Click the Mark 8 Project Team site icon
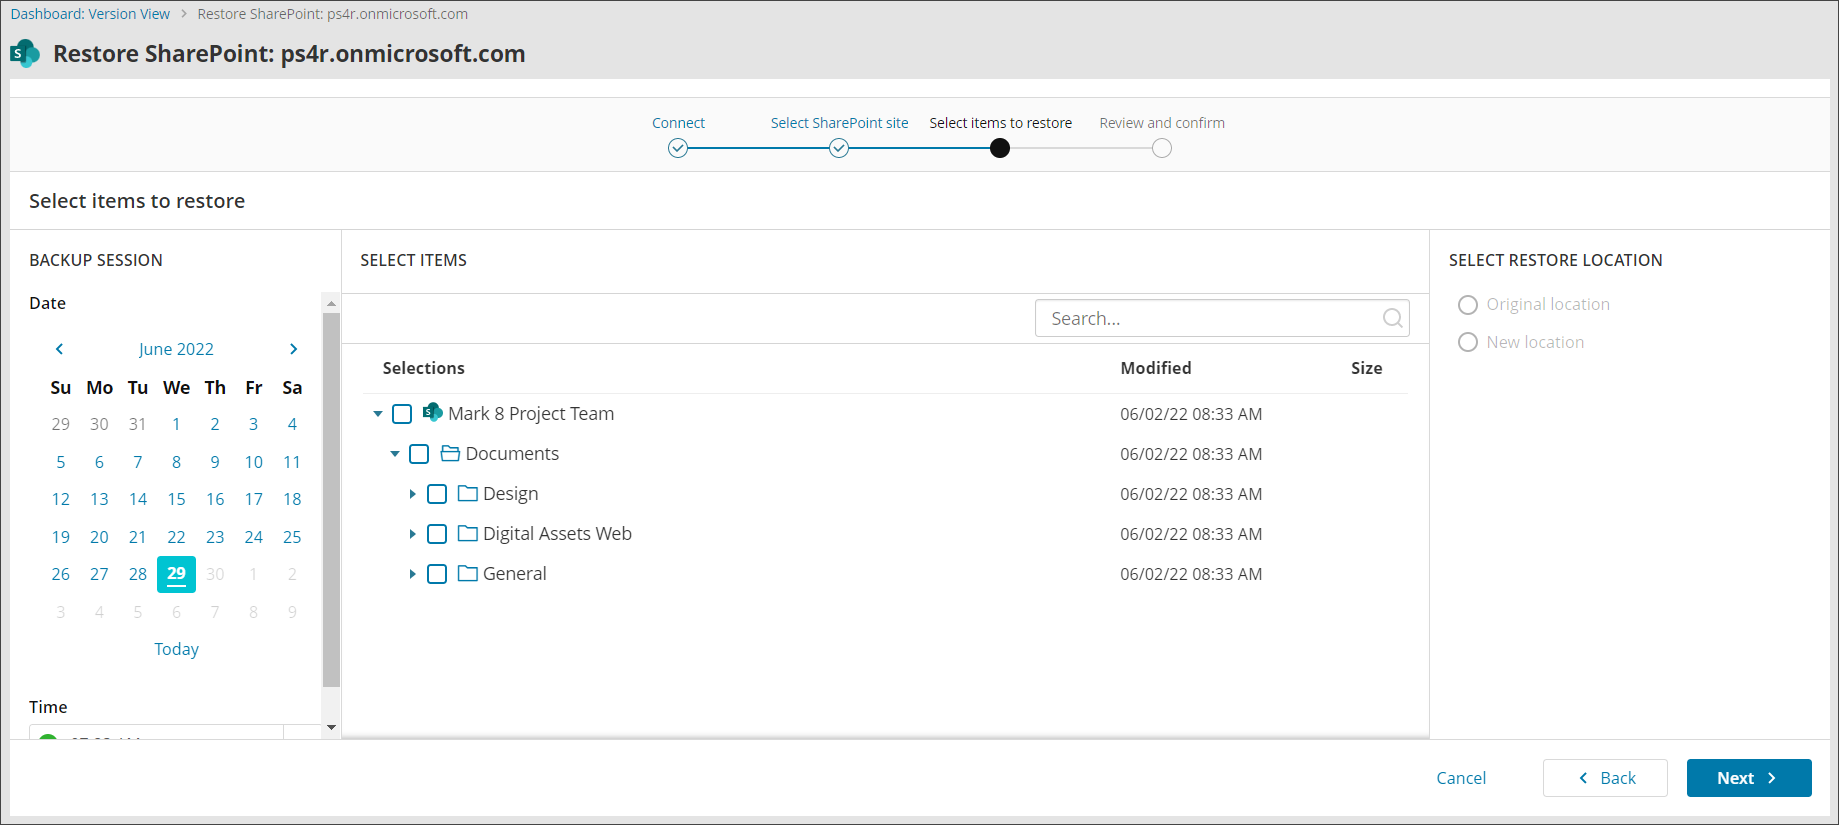This screenshot has width=1839, height=825. tap(432, 413)
